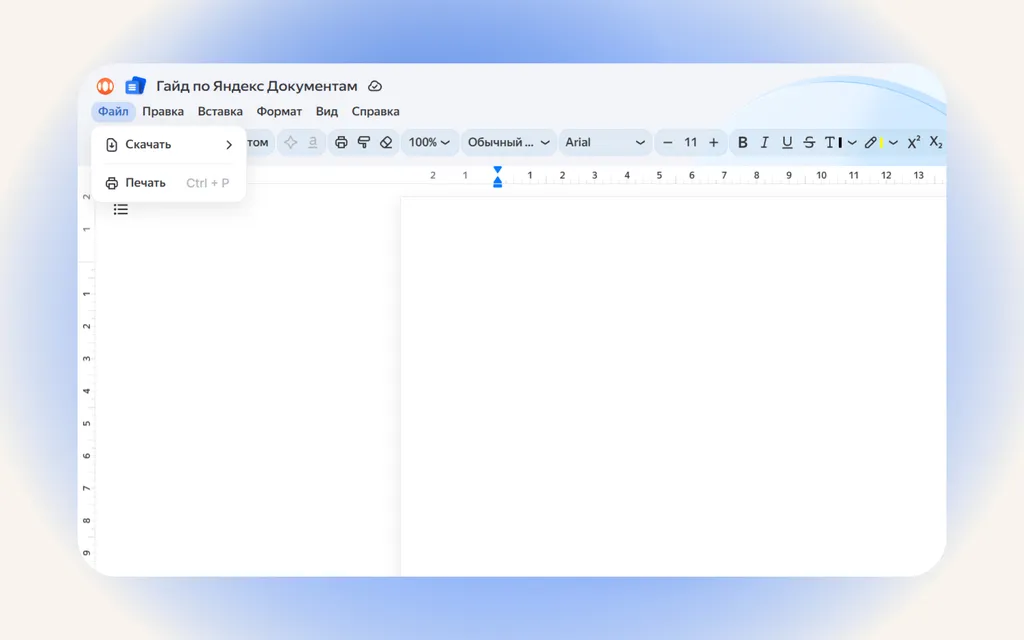Open the highlight color dropdown arrow
The width and height of the screenshot is (1024, 640).
(893, 143)
